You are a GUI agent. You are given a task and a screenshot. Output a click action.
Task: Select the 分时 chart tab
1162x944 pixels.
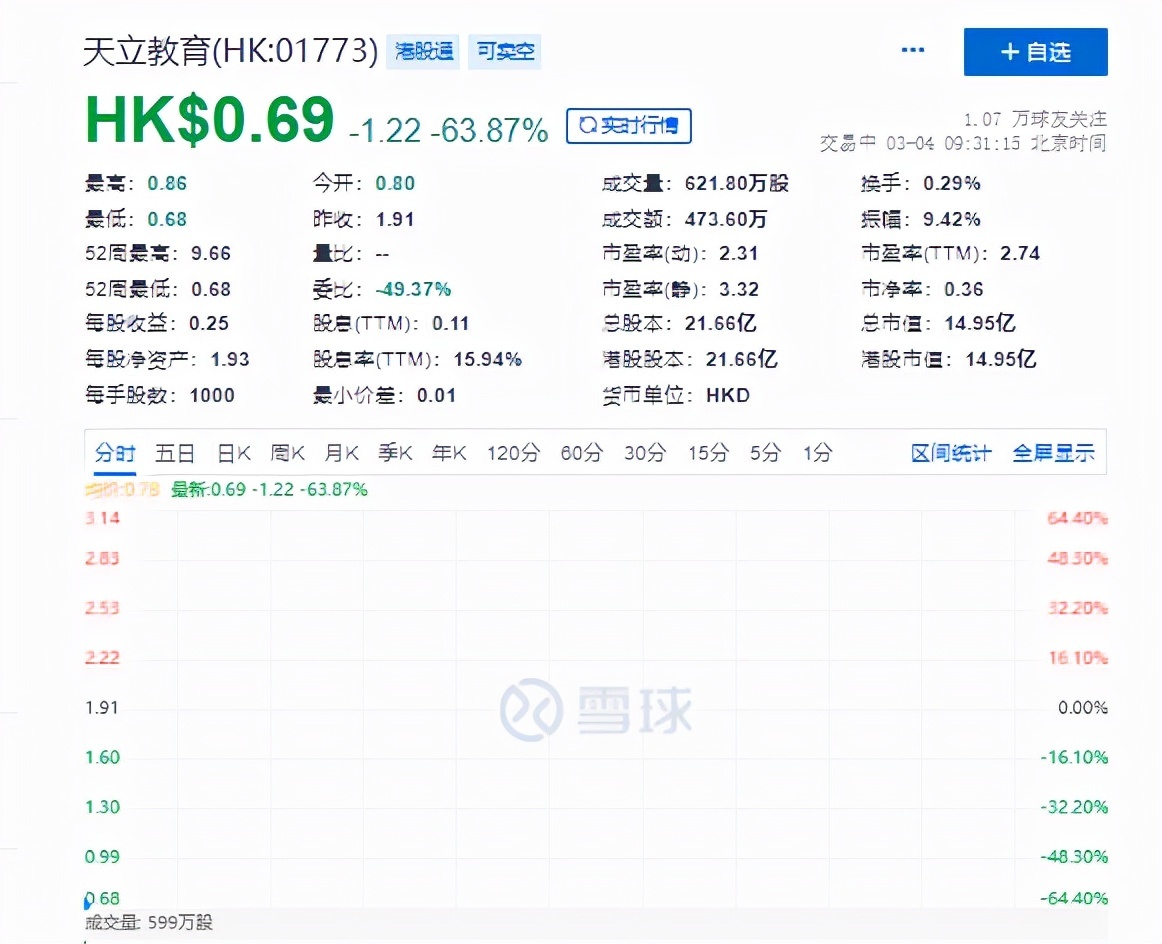click(115, 453)
